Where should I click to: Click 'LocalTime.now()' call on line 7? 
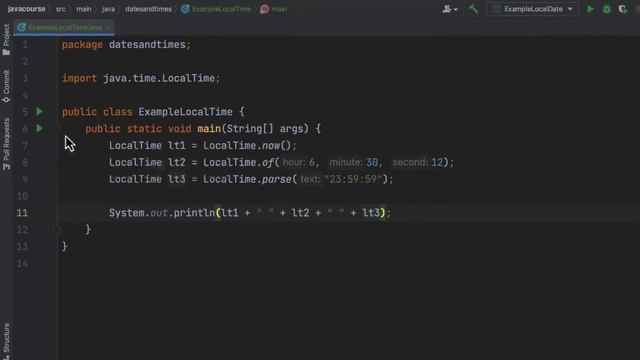point(247,145)
